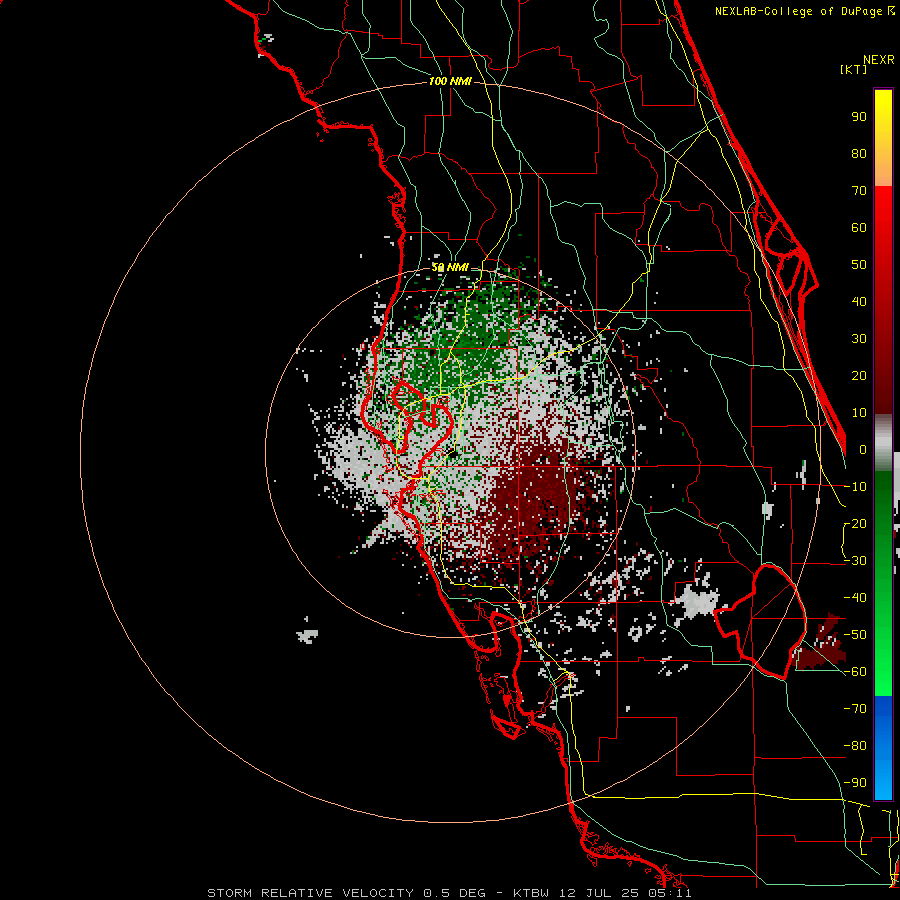Screen dimensions: 900x900
Task: Click the -90 knot scale label
Action: point(855,783)
